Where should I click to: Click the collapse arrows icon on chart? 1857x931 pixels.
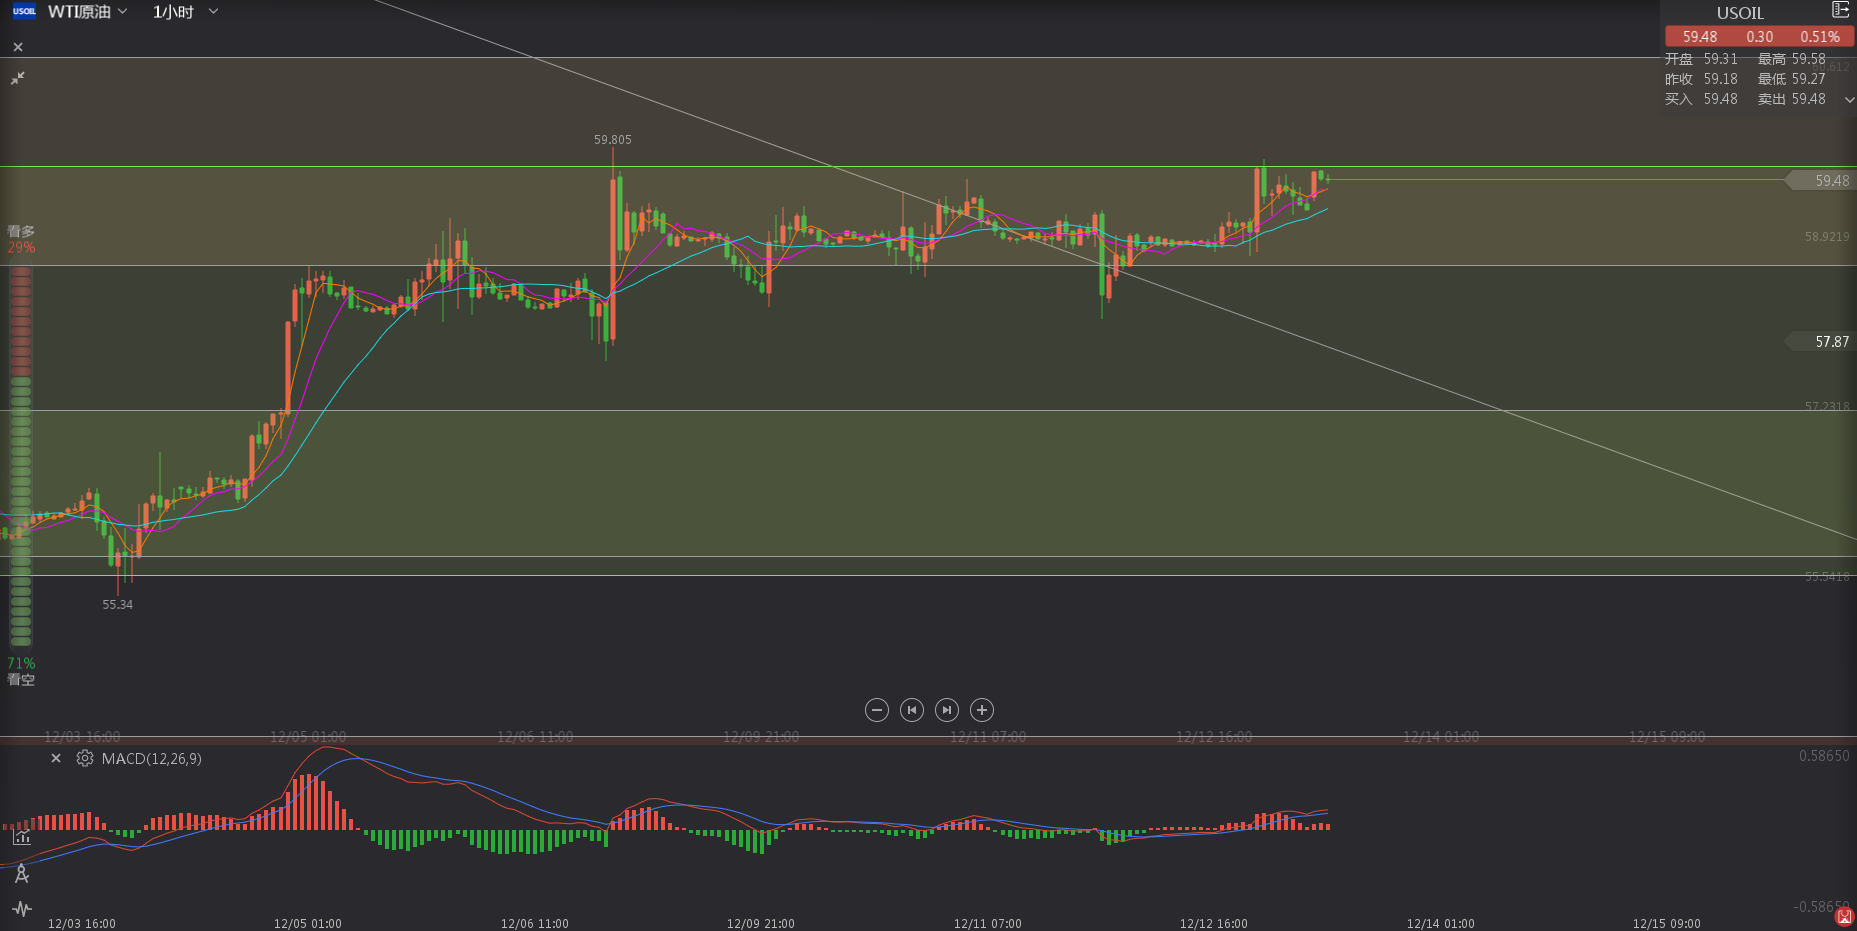point(18,78)
